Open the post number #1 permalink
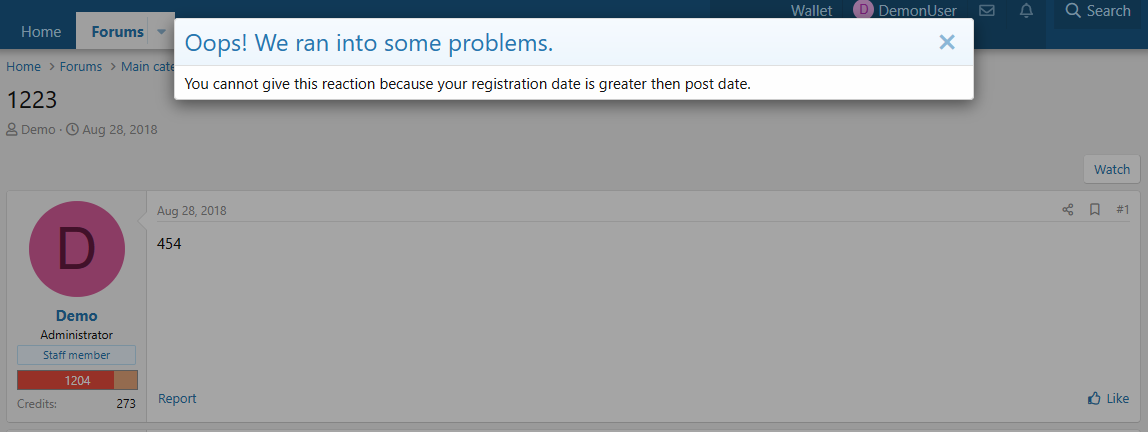Image resolution: width=1148 pixels, height=432 pixels. pyautogui.click(x=1123, y=210)
